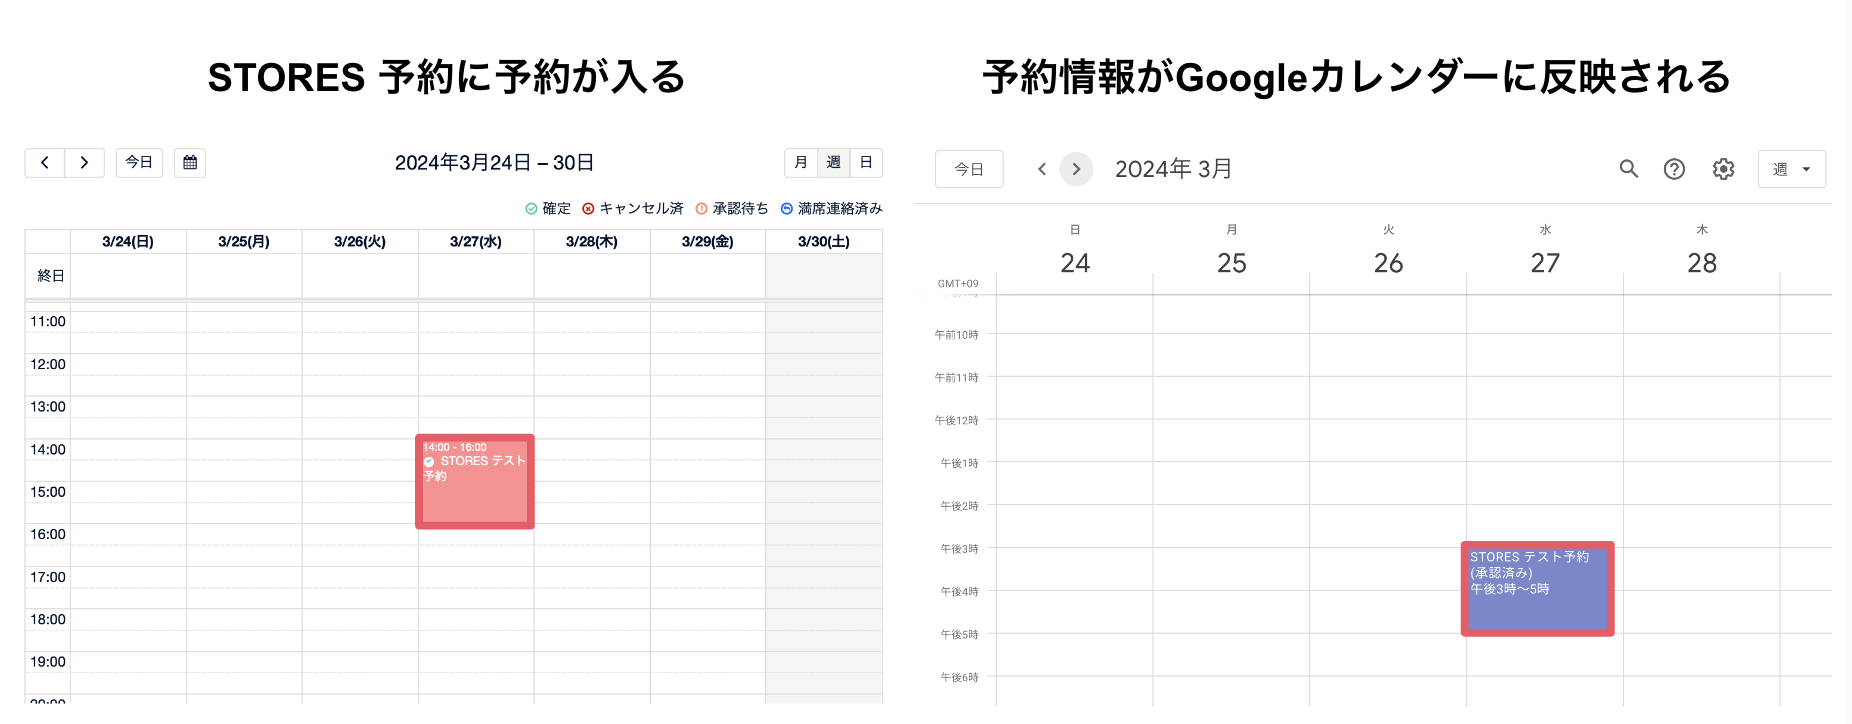Image resolution: width=1852 pixels, height=724 pixels.
Task: Click the 3/24(日) column header
Action: pos(128,242)
